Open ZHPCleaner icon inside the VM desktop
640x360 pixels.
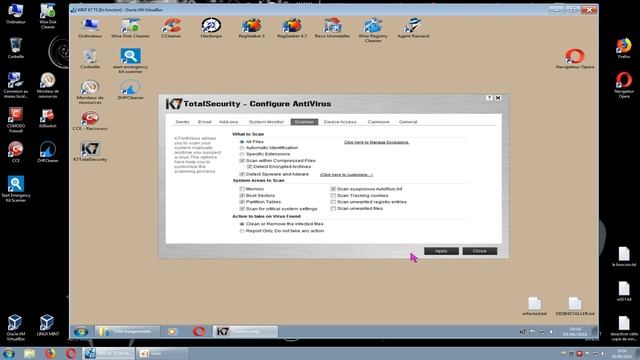tap(130, 90)
